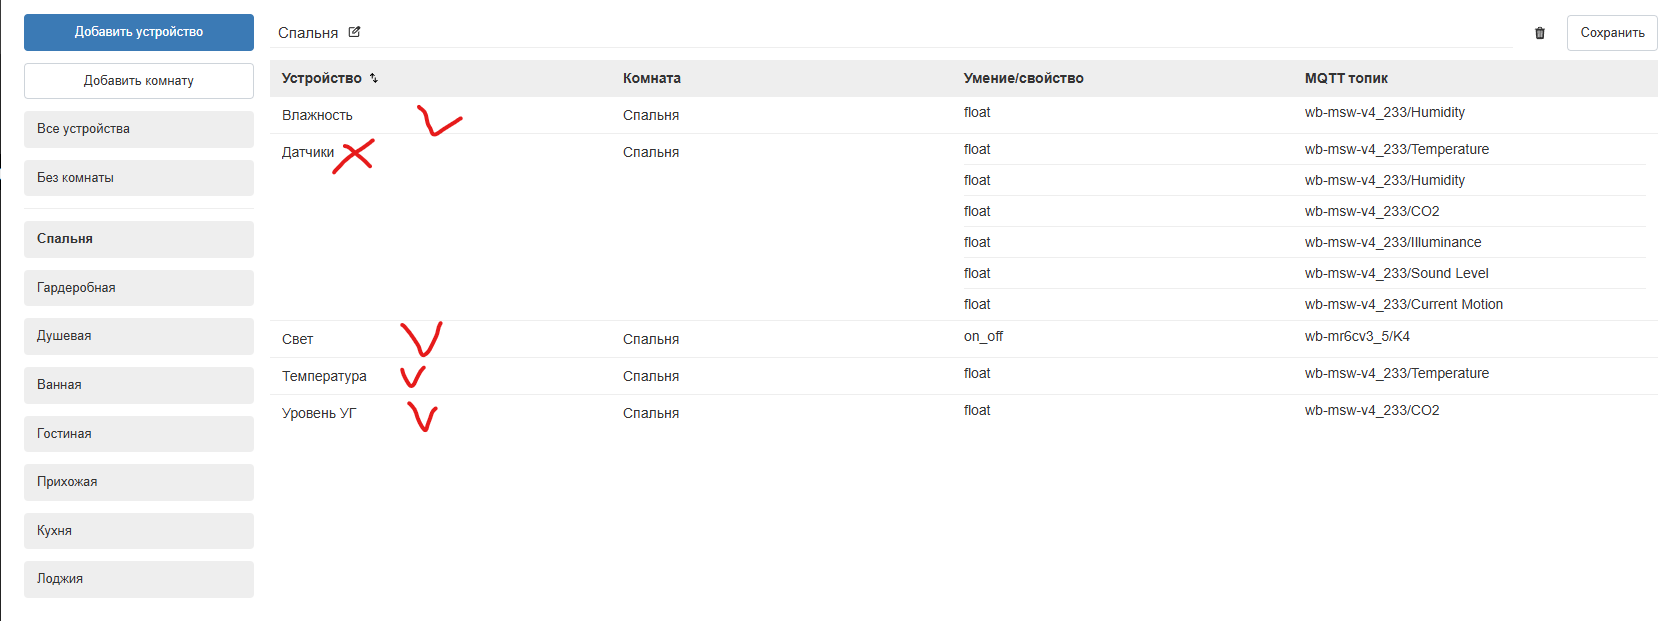Screen dimensions: 1670x621
Task: Click the edit icon next to Спальня title
Action: click(354, 32)
